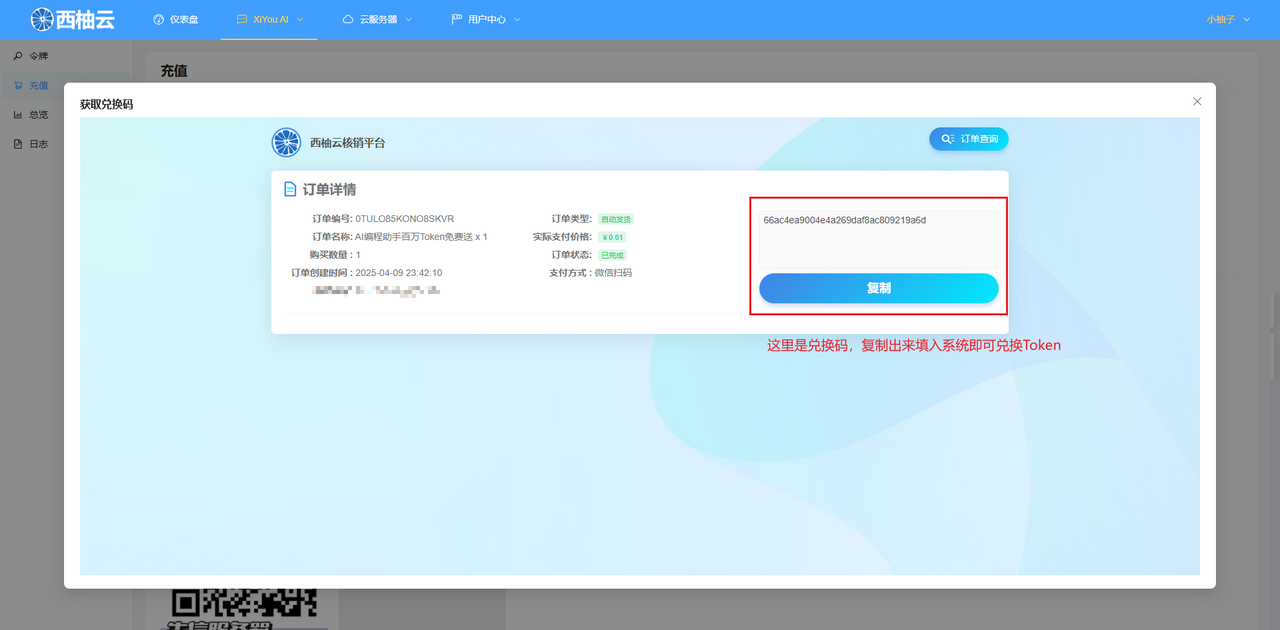This screenshot has height=630, width=1280.
Task: Click the 充值 page heading behind dialog
Action: 174,71
